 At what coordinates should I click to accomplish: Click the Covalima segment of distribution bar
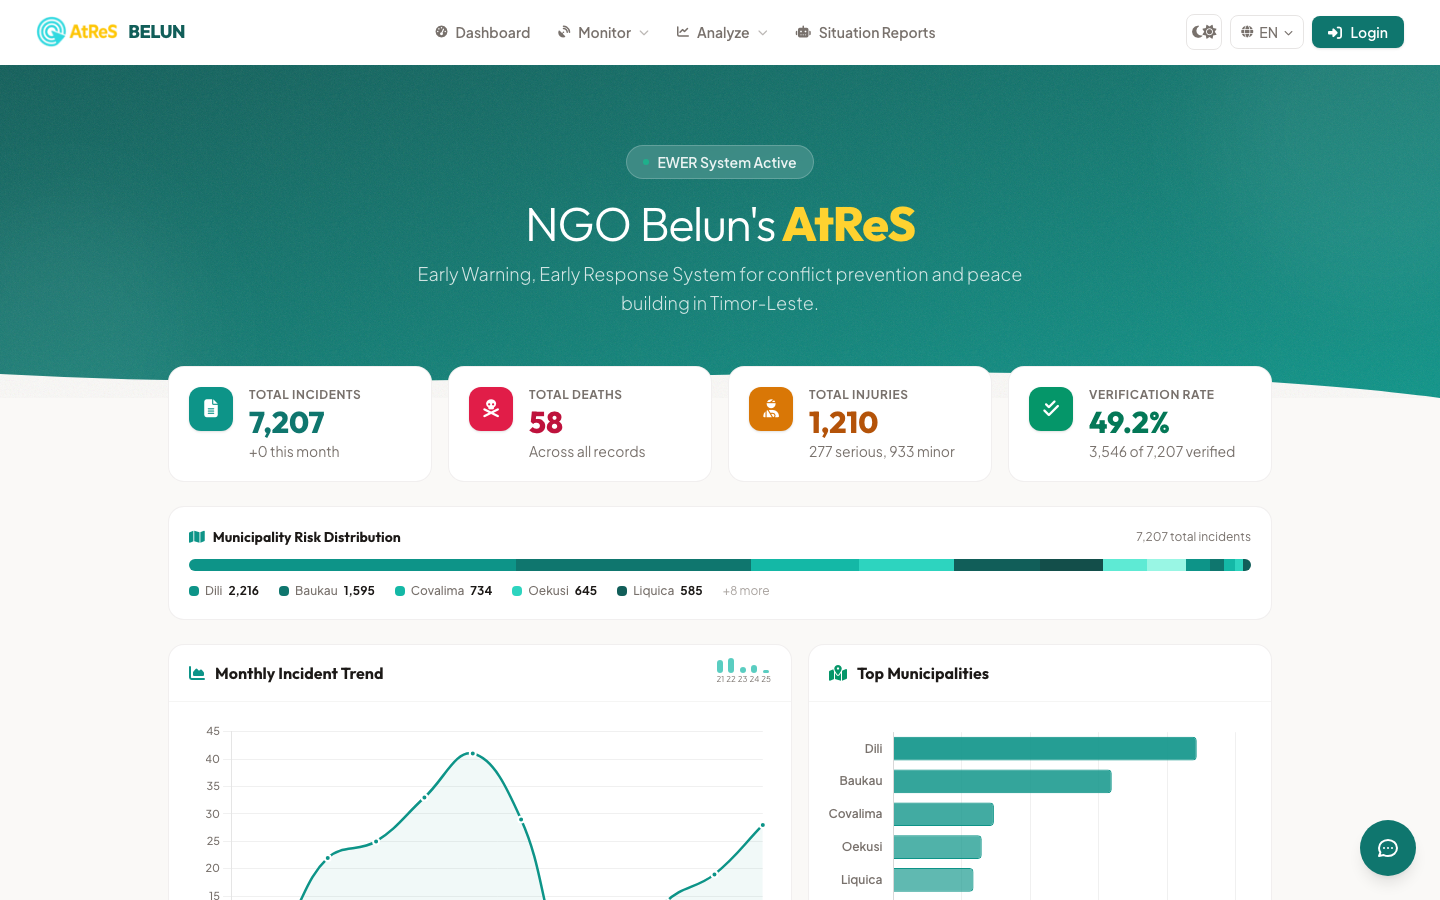pyautogui.click(x=805, y=565)
